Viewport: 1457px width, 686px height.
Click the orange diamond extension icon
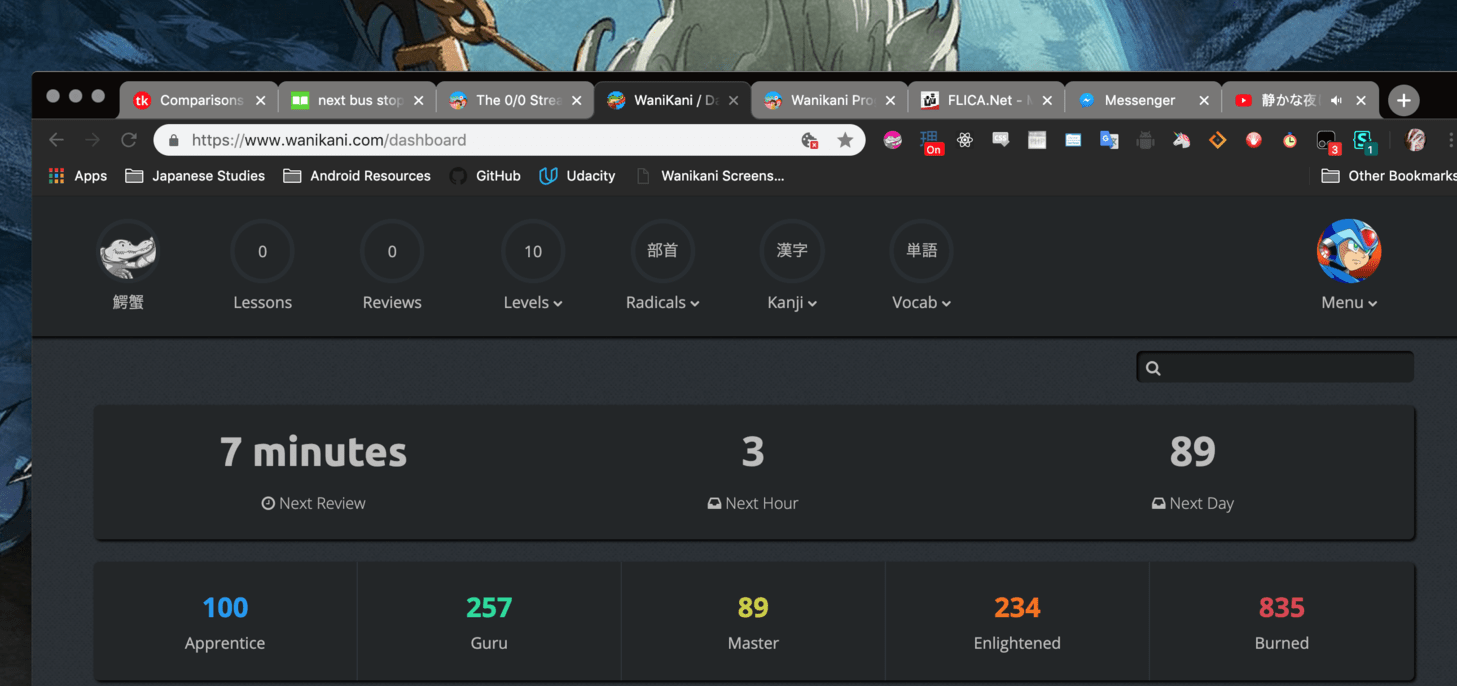tap(1217, 140)
